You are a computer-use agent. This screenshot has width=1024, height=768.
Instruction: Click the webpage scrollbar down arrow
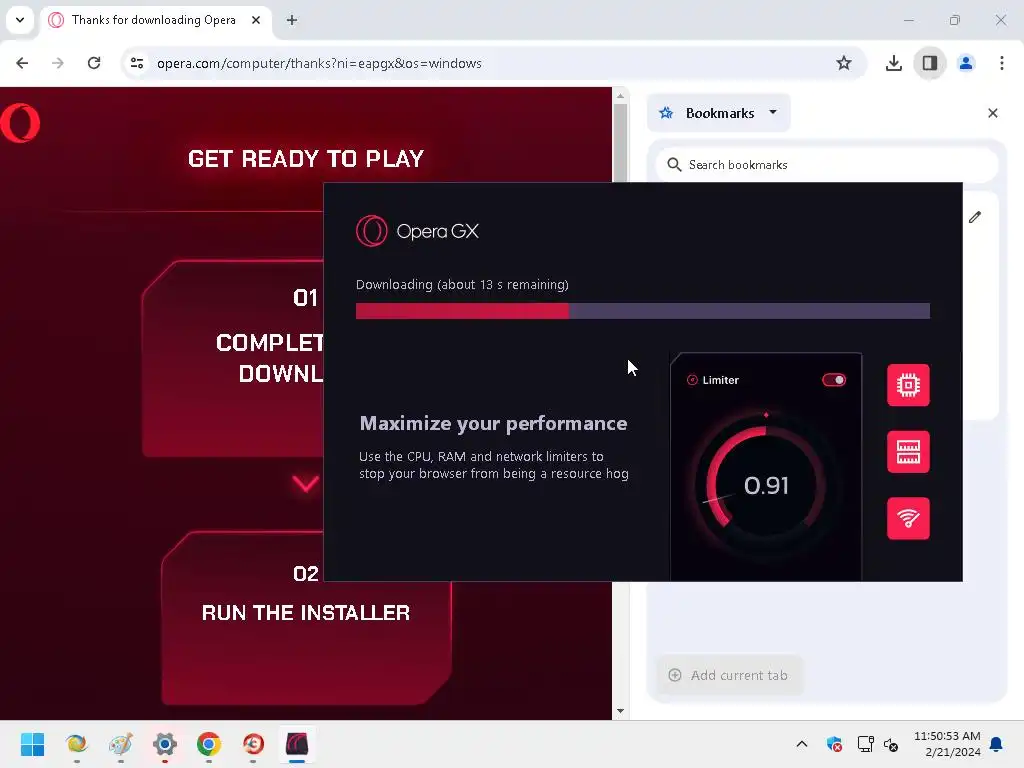point(620,711)
